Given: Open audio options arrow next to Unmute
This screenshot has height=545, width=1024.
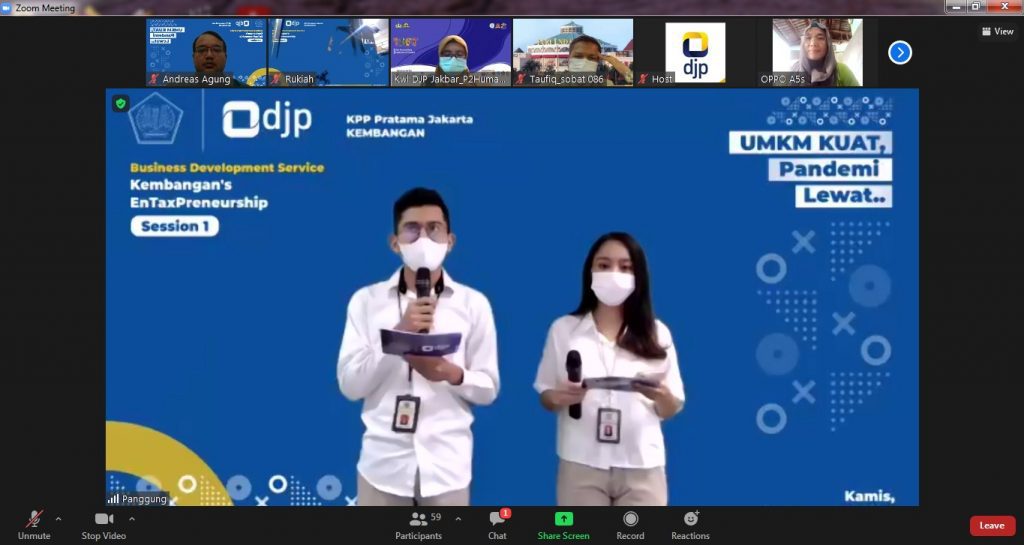Looking at the screenshot, I should click(x=59, y=519).
